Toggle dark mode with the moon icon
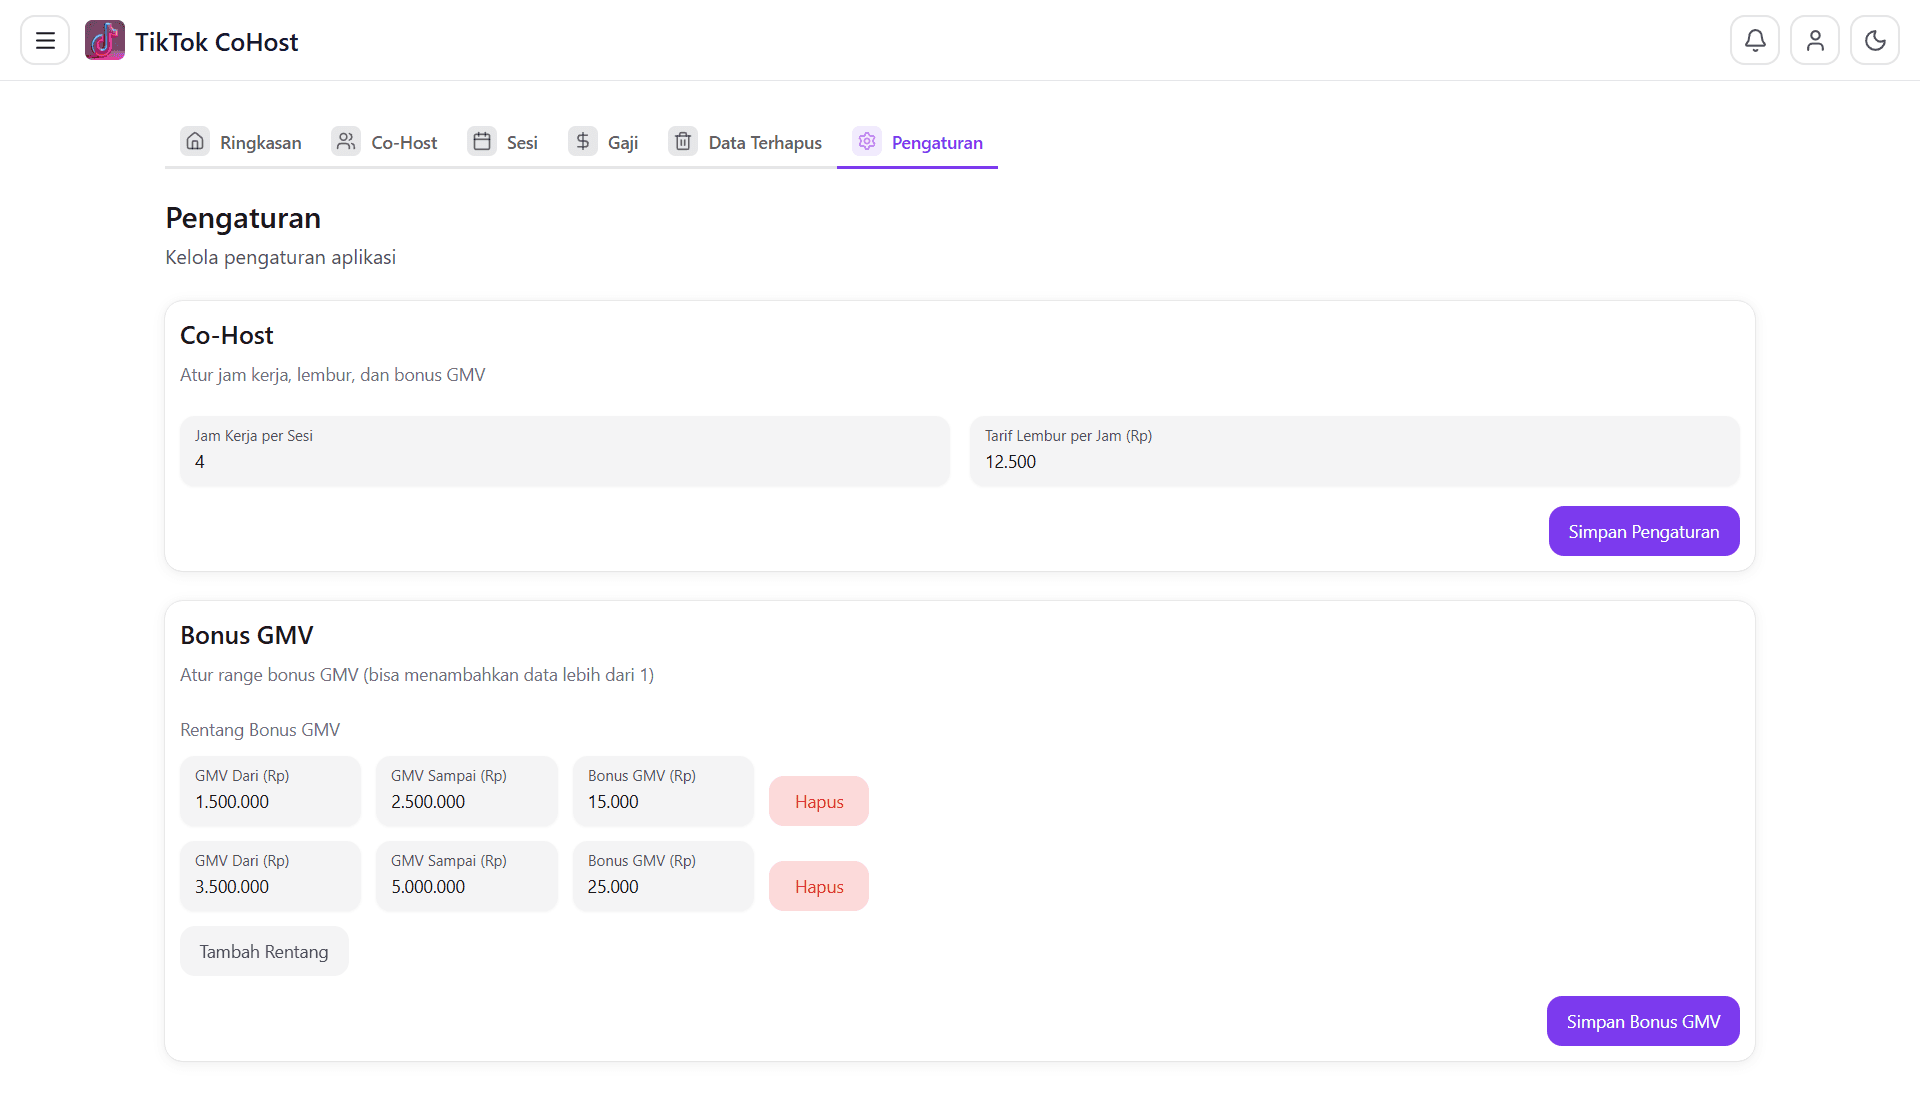 pyautogui.click(x=1875, y=40)
